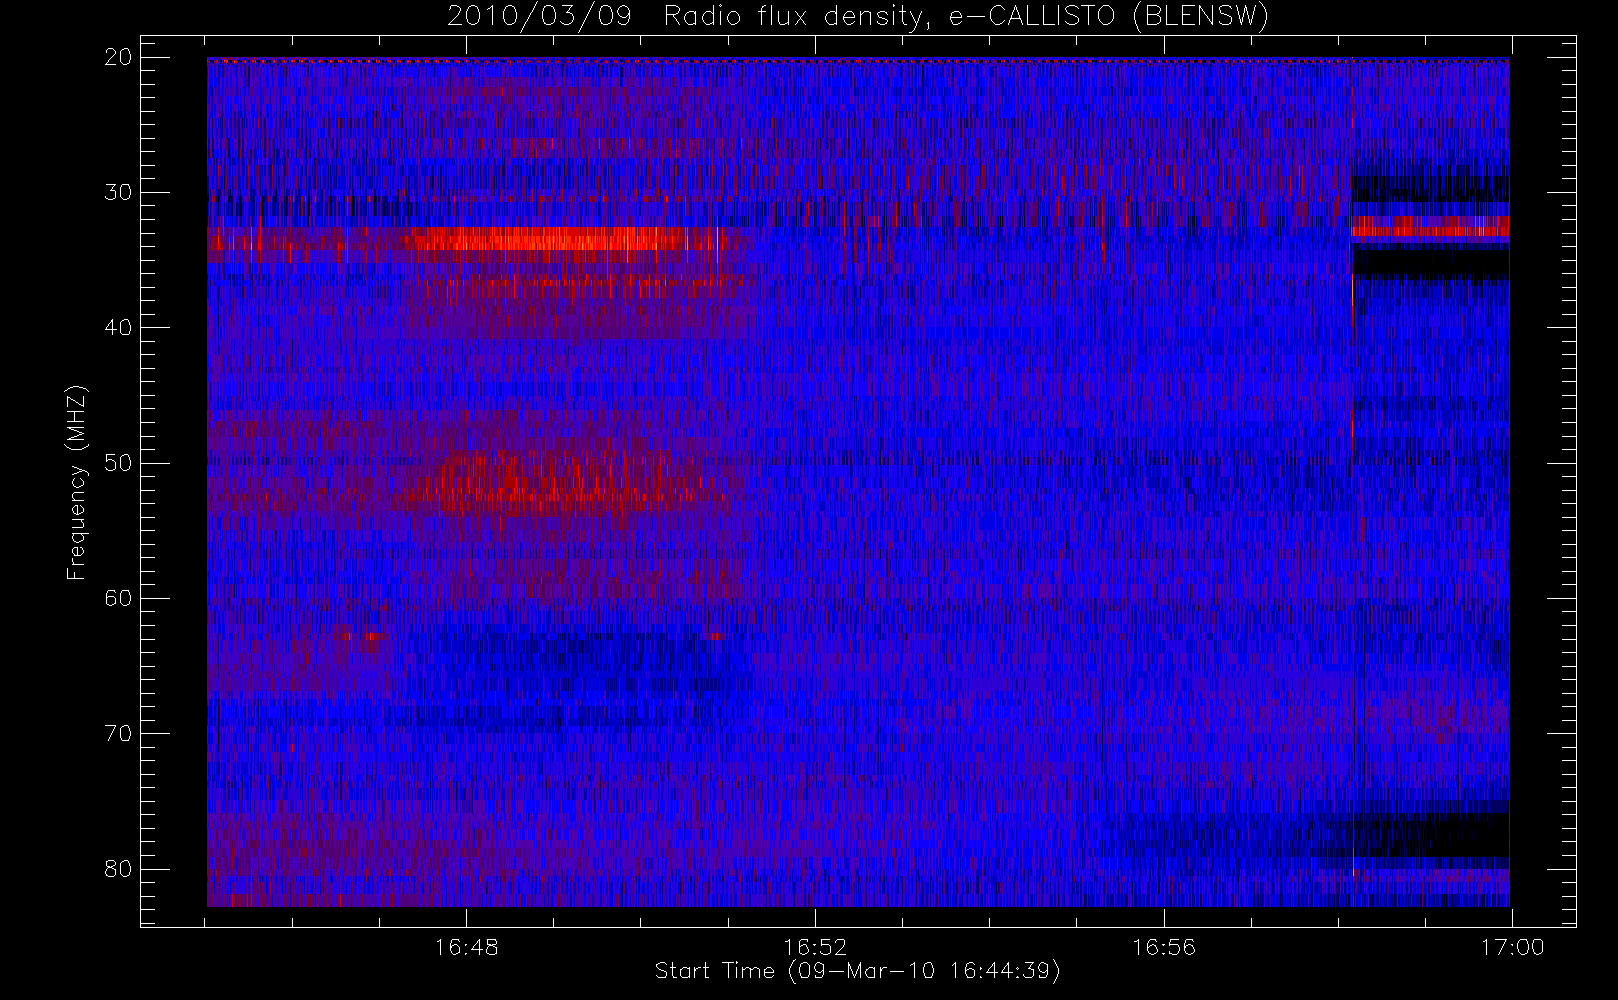
Task: Click the 20 MHz frequency label
Action: [118, 57]
